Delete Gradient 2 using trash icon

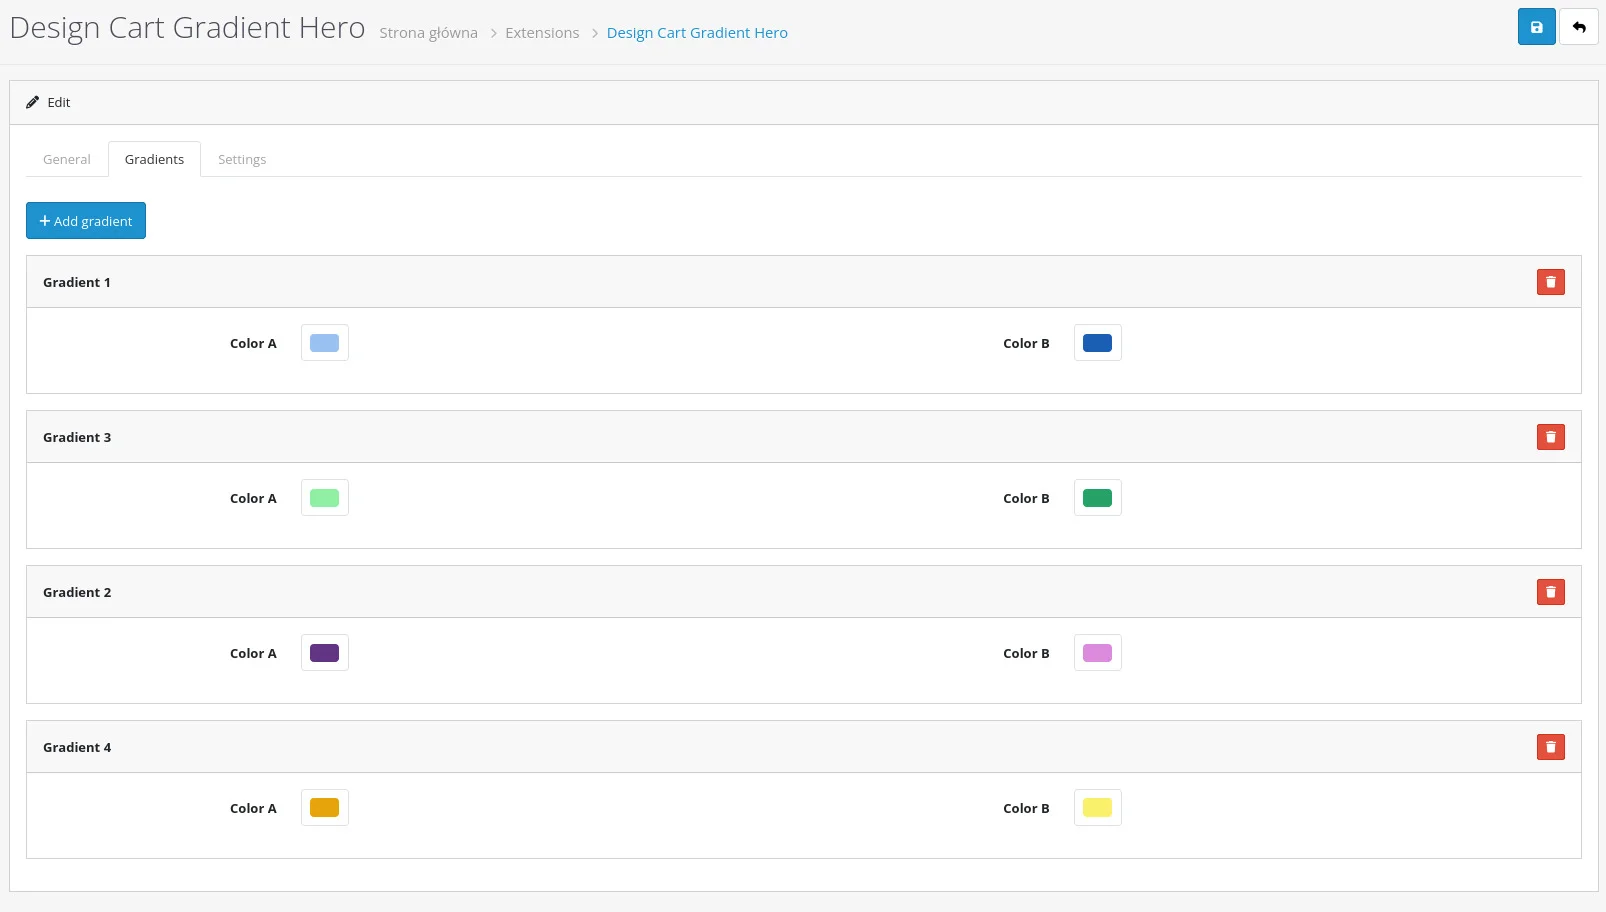pos(1550,592)
